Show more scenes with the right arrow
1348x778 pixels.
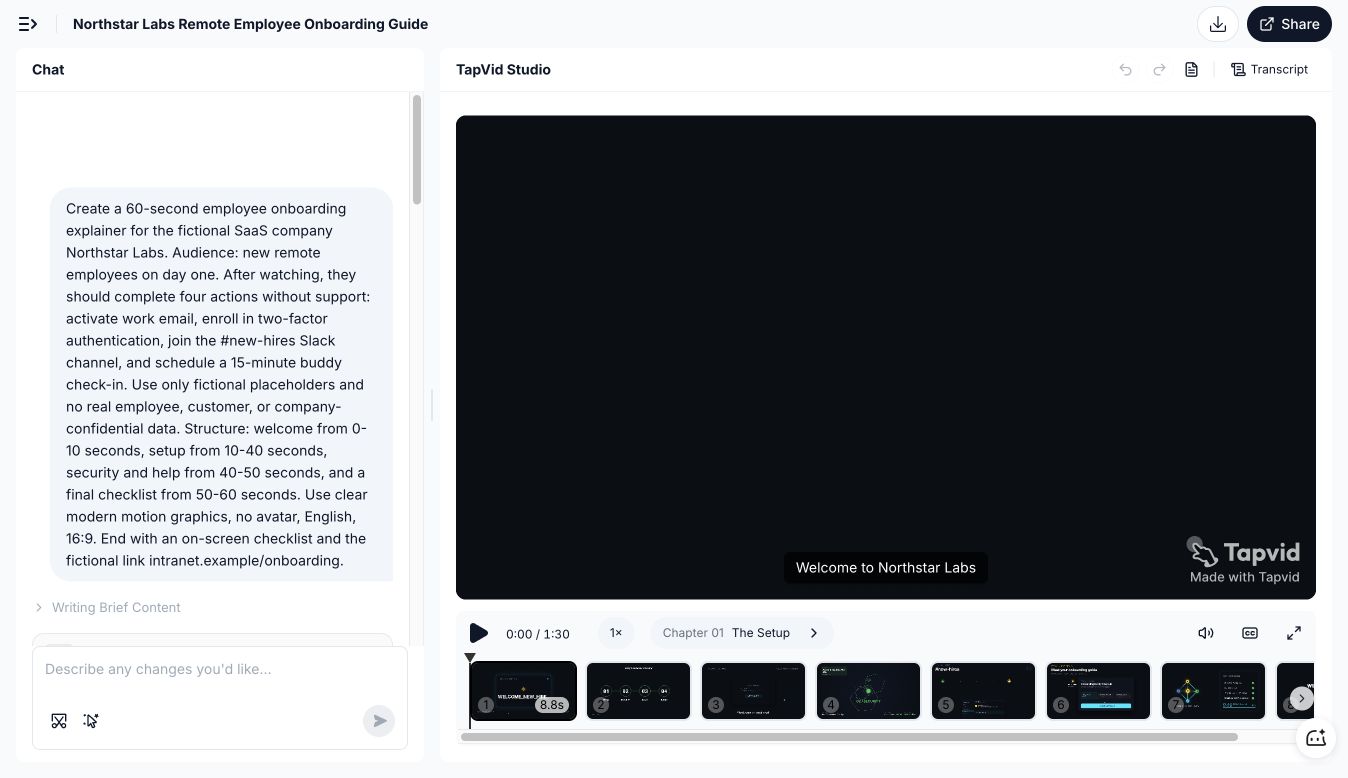1301,698
